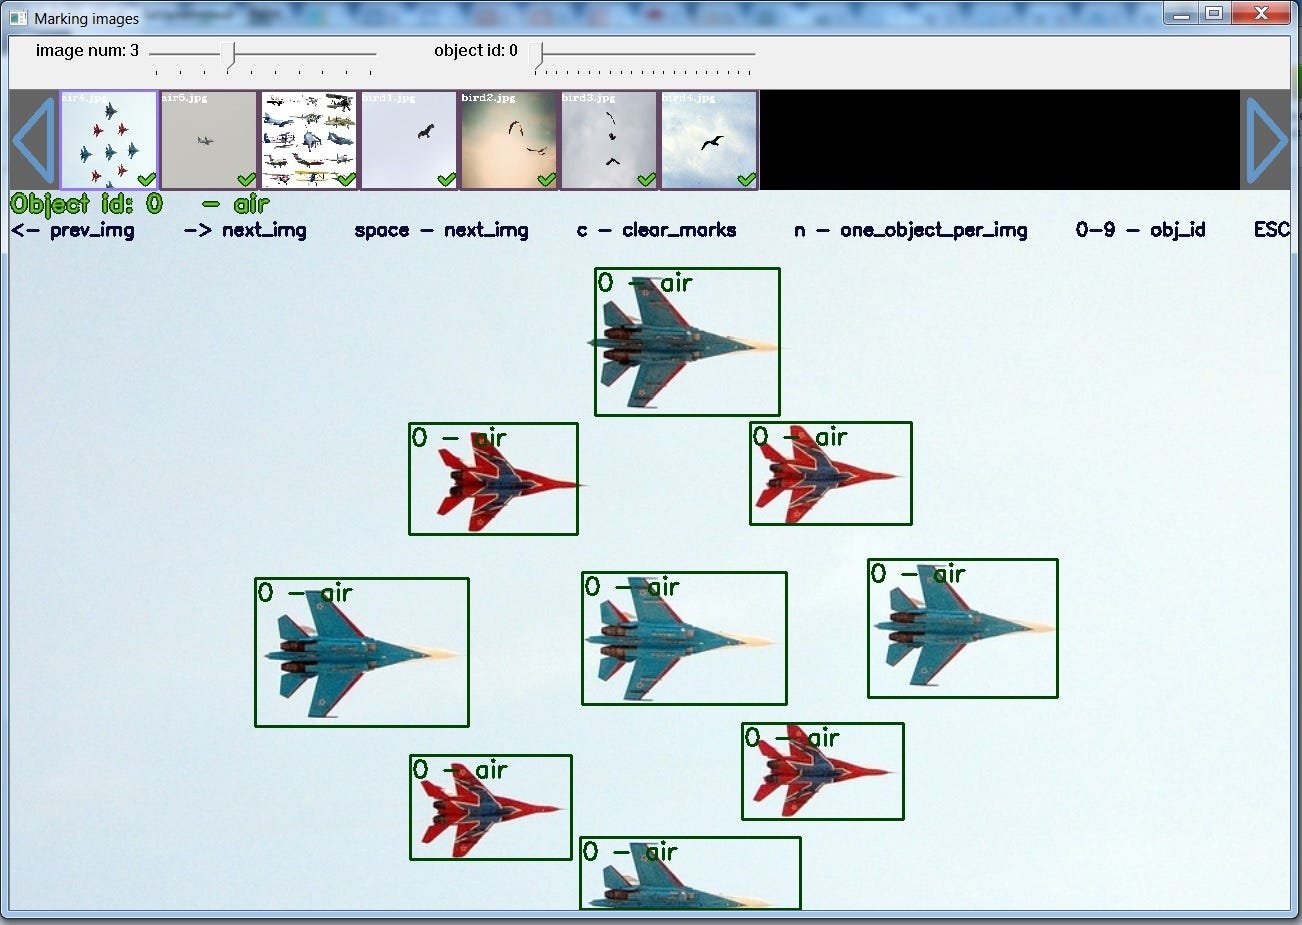This screenshot has width=1302, height=925.
Task: Click the green checkmark on air4.jpg thumbnail
Action: tap(147, 180)
